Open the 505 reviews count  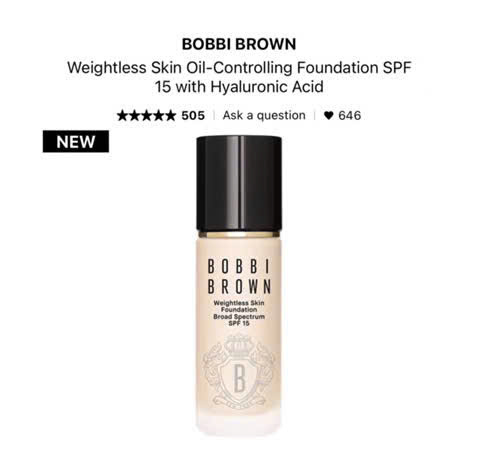[x=193, y=116]
